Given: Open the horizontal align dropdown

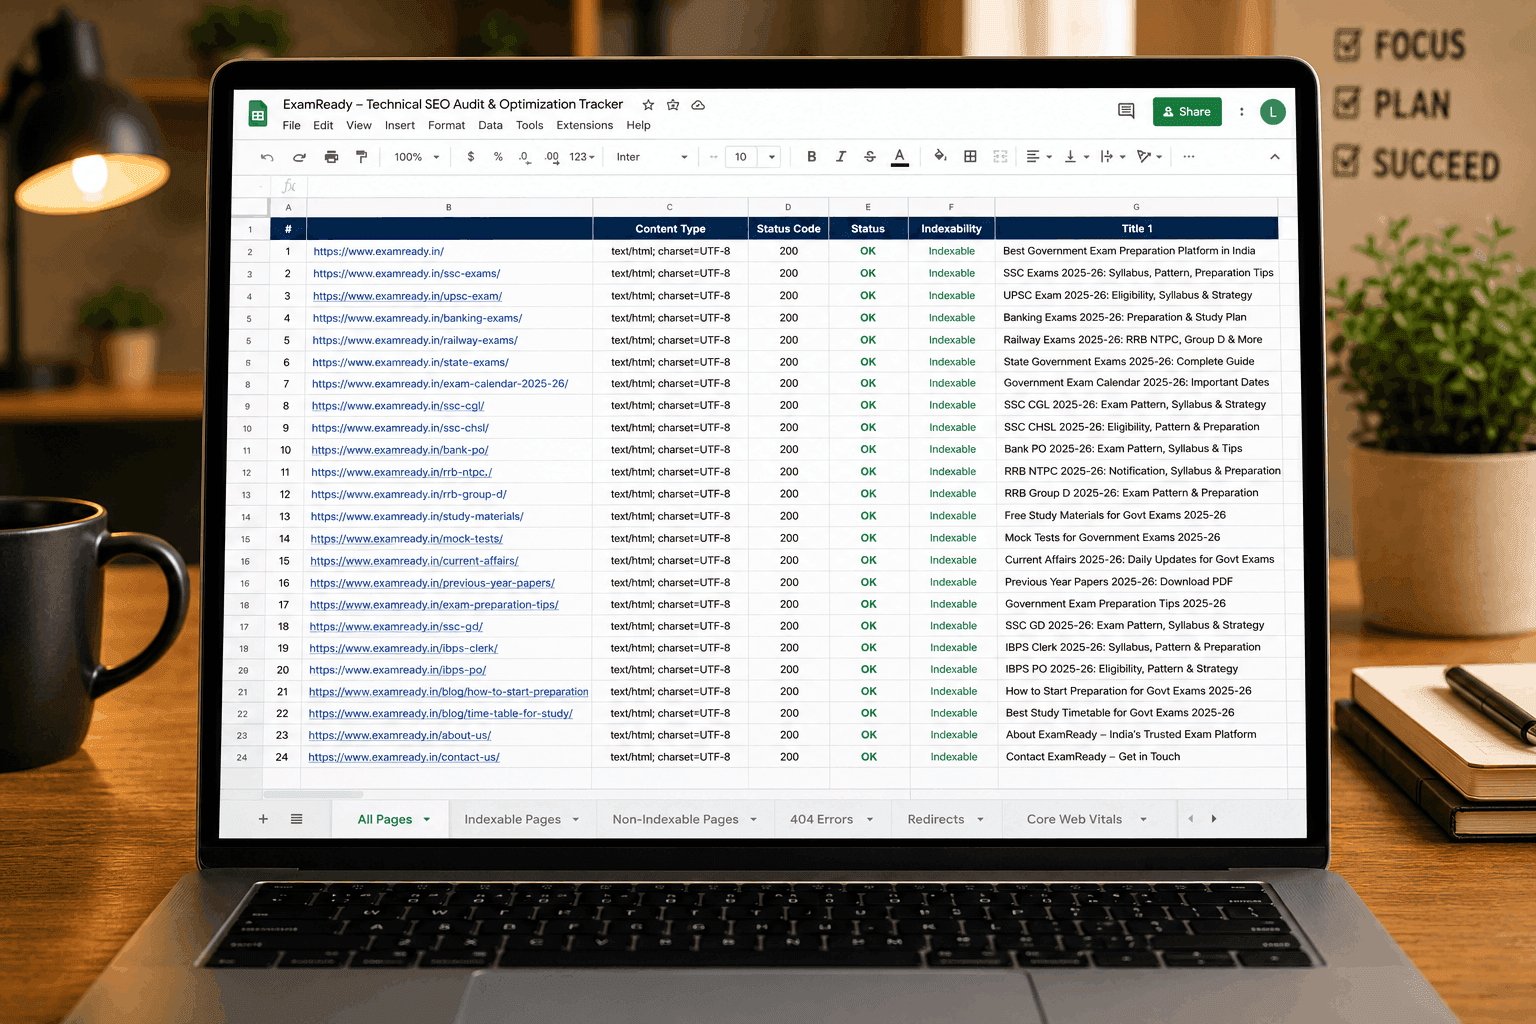Looking at the screenshot, I should tap(1039, 156).
